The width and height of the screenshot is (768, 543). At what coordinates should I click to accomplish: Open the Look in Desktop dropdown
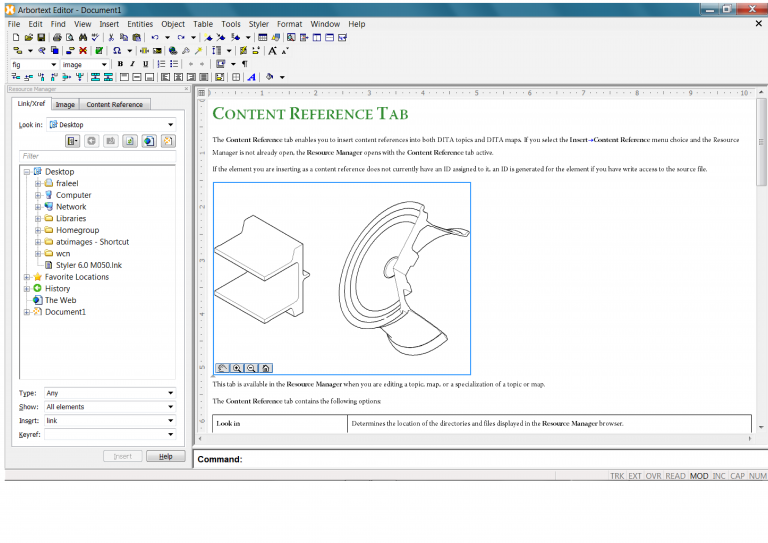pos(111,125)
